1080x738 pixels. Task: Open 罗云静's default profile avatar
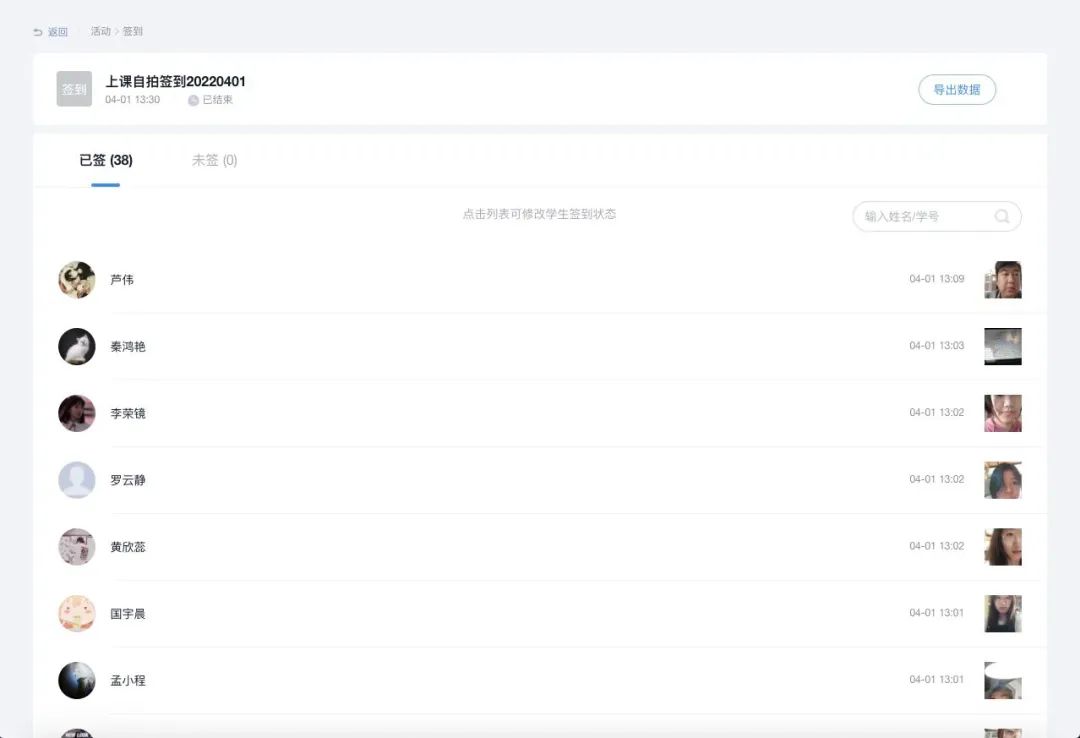(x=77, y=480)
